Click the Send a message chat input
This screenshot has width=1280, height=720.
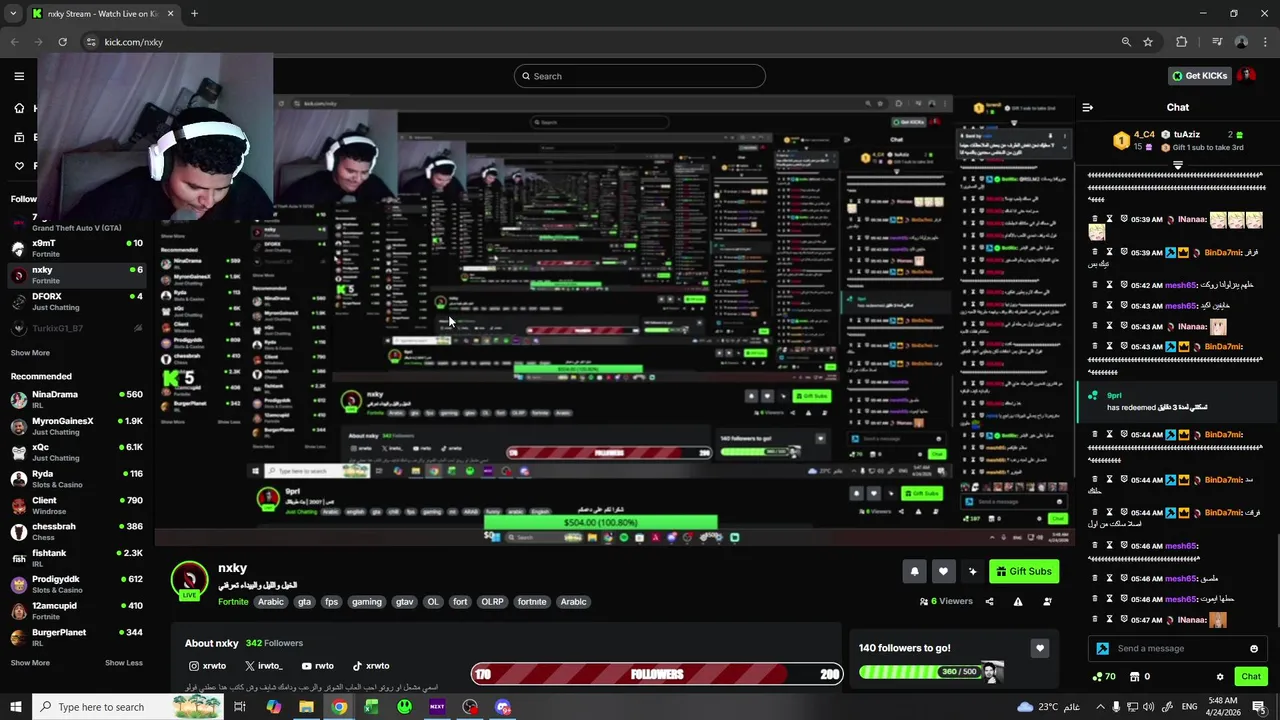click(x=1177, y=648)
